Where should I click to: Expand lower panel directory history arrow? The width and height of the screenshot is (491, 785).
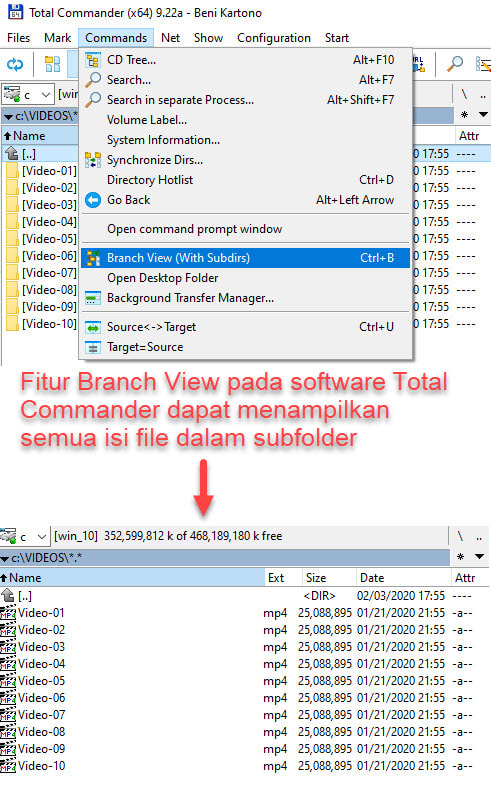[479, 557]
